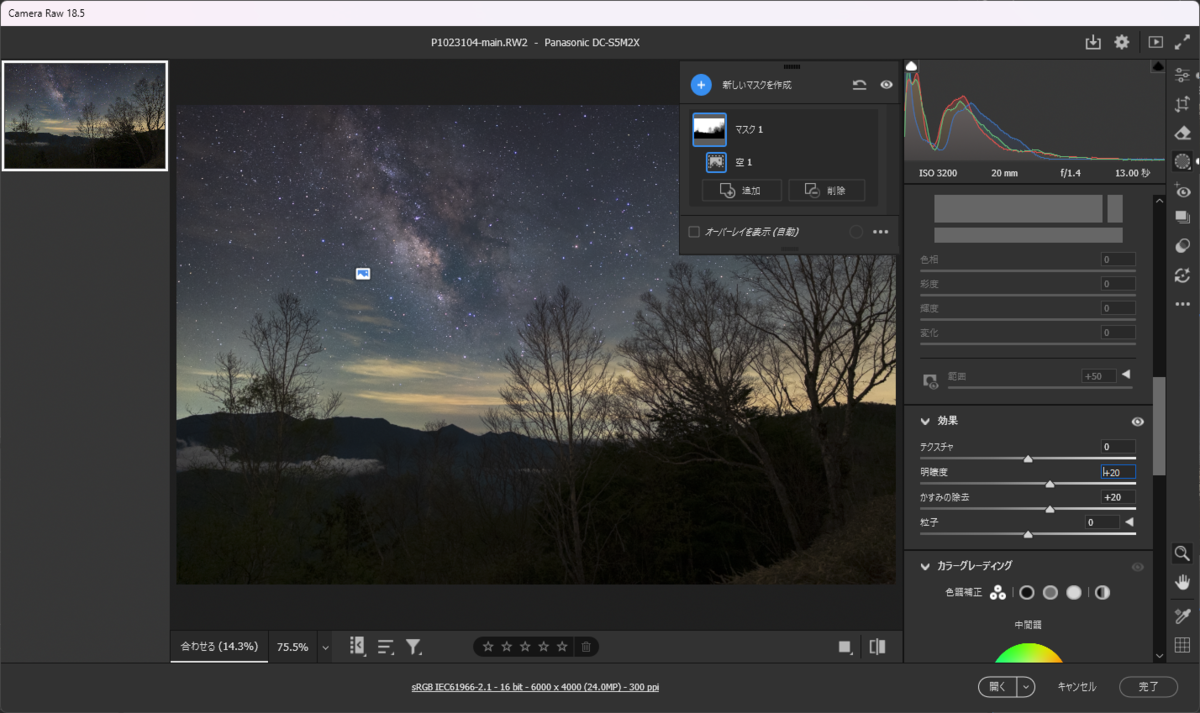
Task: Enable オーバーレイを表示 (自動) checkbox
Action: tap(694, 232)
